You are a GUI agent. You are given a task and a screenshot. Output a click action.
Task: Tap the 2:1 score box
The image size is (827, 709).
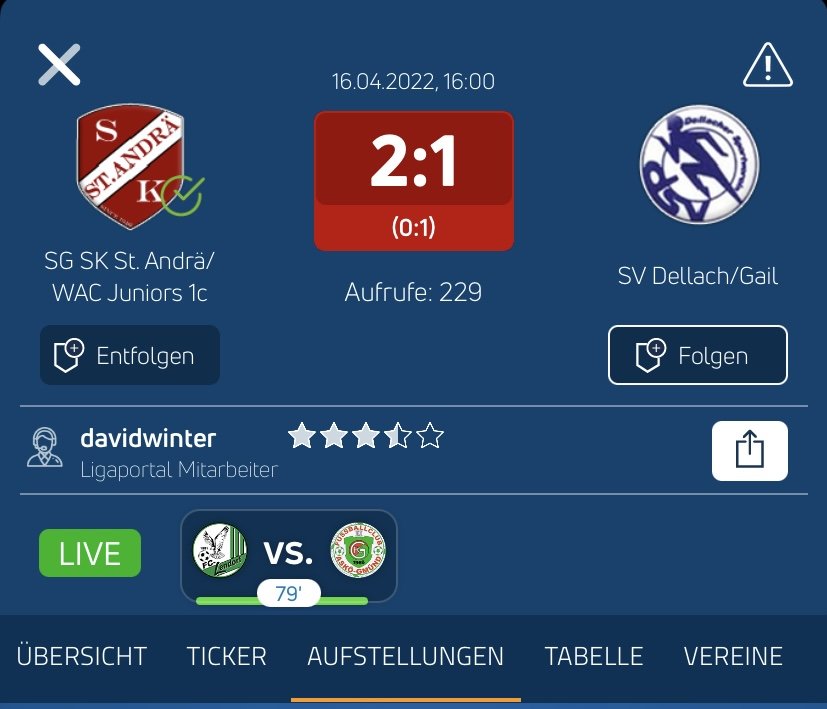(414, 181)
